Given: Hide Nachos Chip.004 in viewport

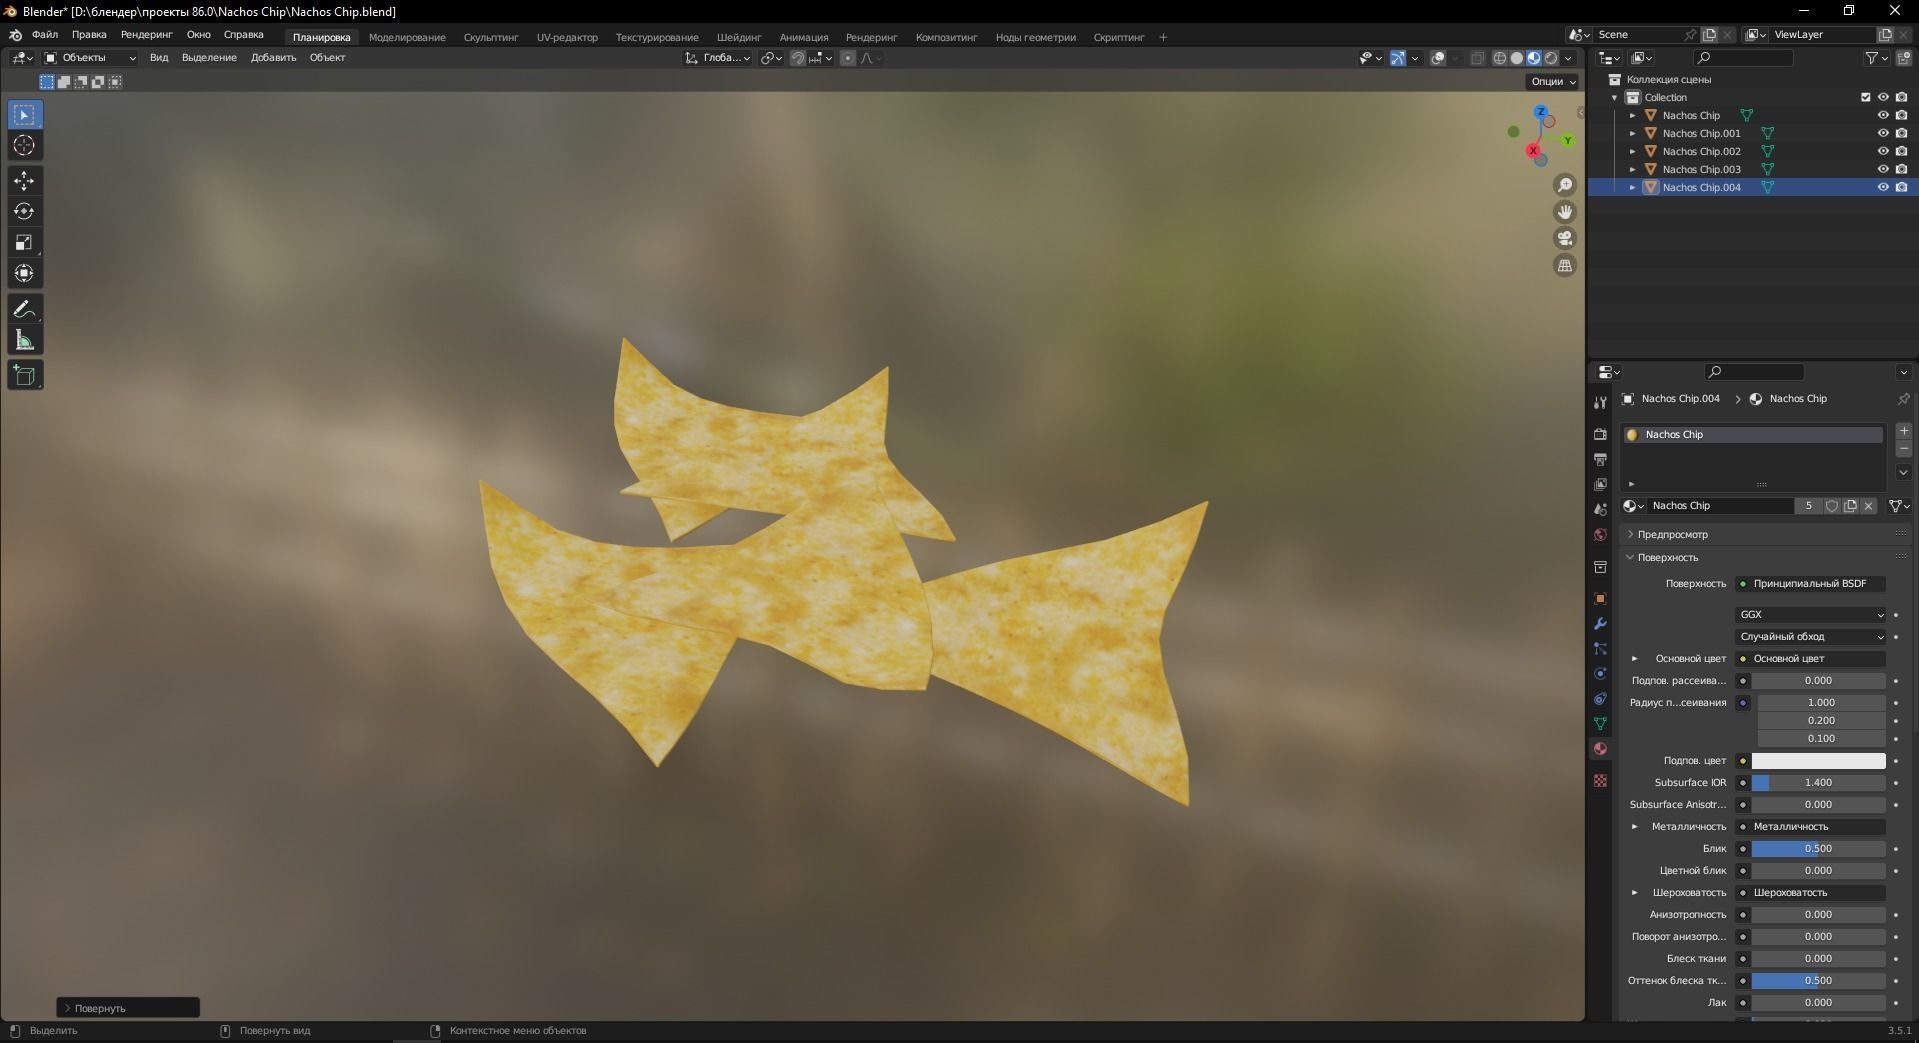Looking at the screenshot, I should pyautogui.click(x=1883, y=187).
